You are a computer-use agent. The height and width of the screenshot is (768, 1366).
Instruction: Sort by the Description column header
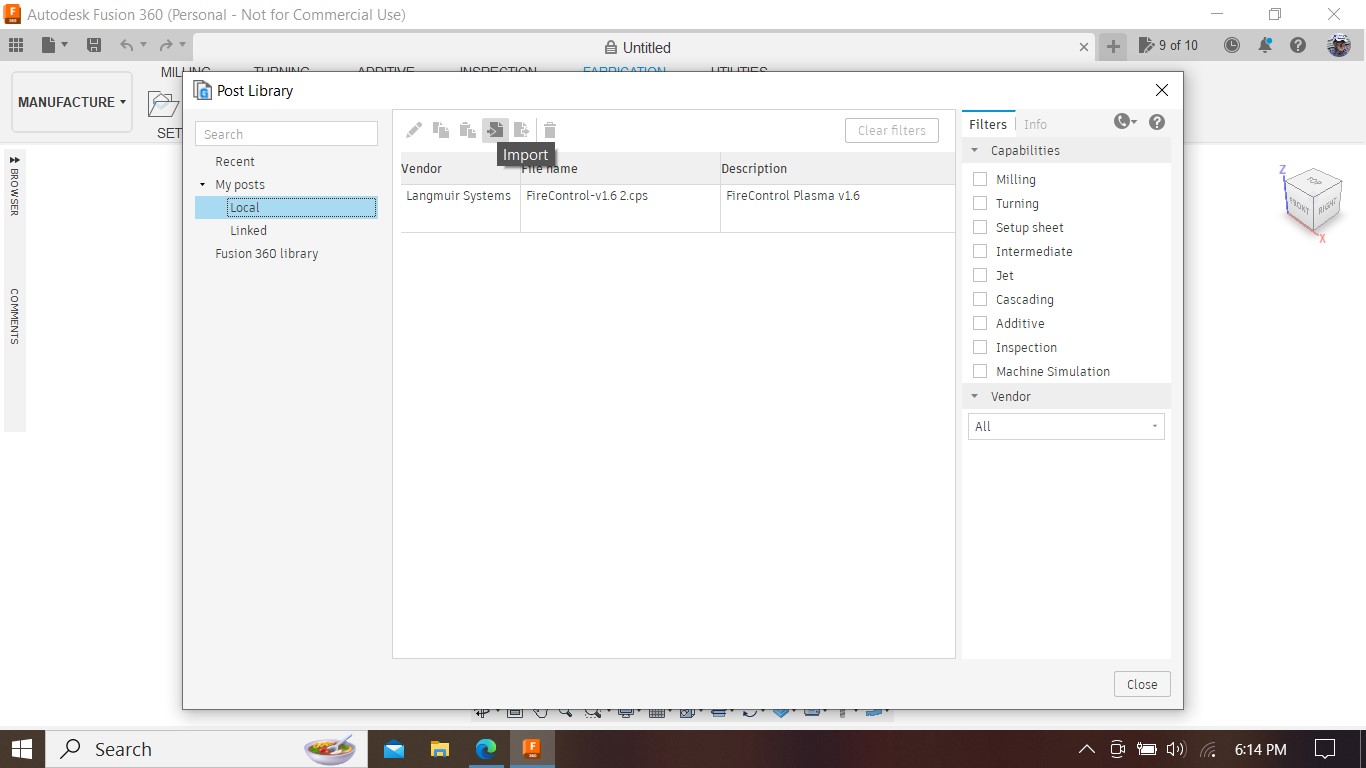(838, 168)
